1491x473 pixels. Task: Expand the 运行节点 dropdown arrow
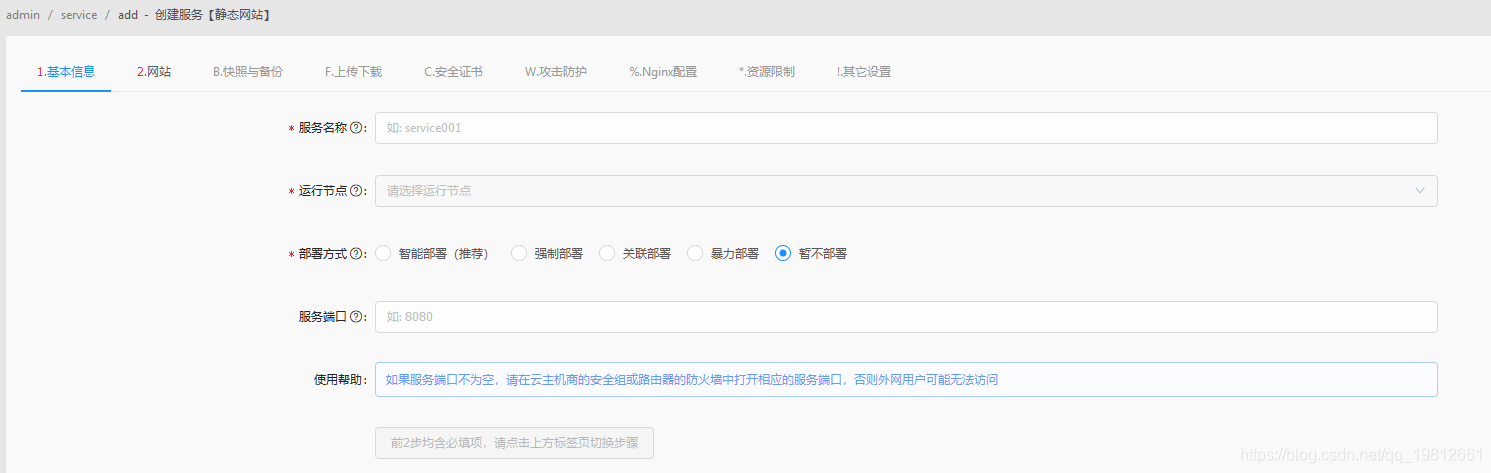pyautogui.click(x=1420, y=191)
